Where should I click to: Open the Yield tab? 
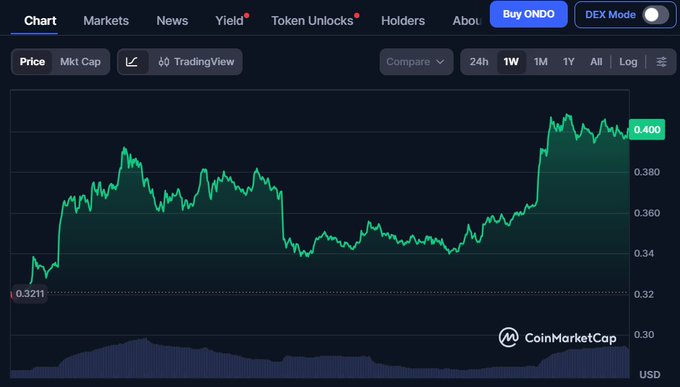[x=229, y=20]
